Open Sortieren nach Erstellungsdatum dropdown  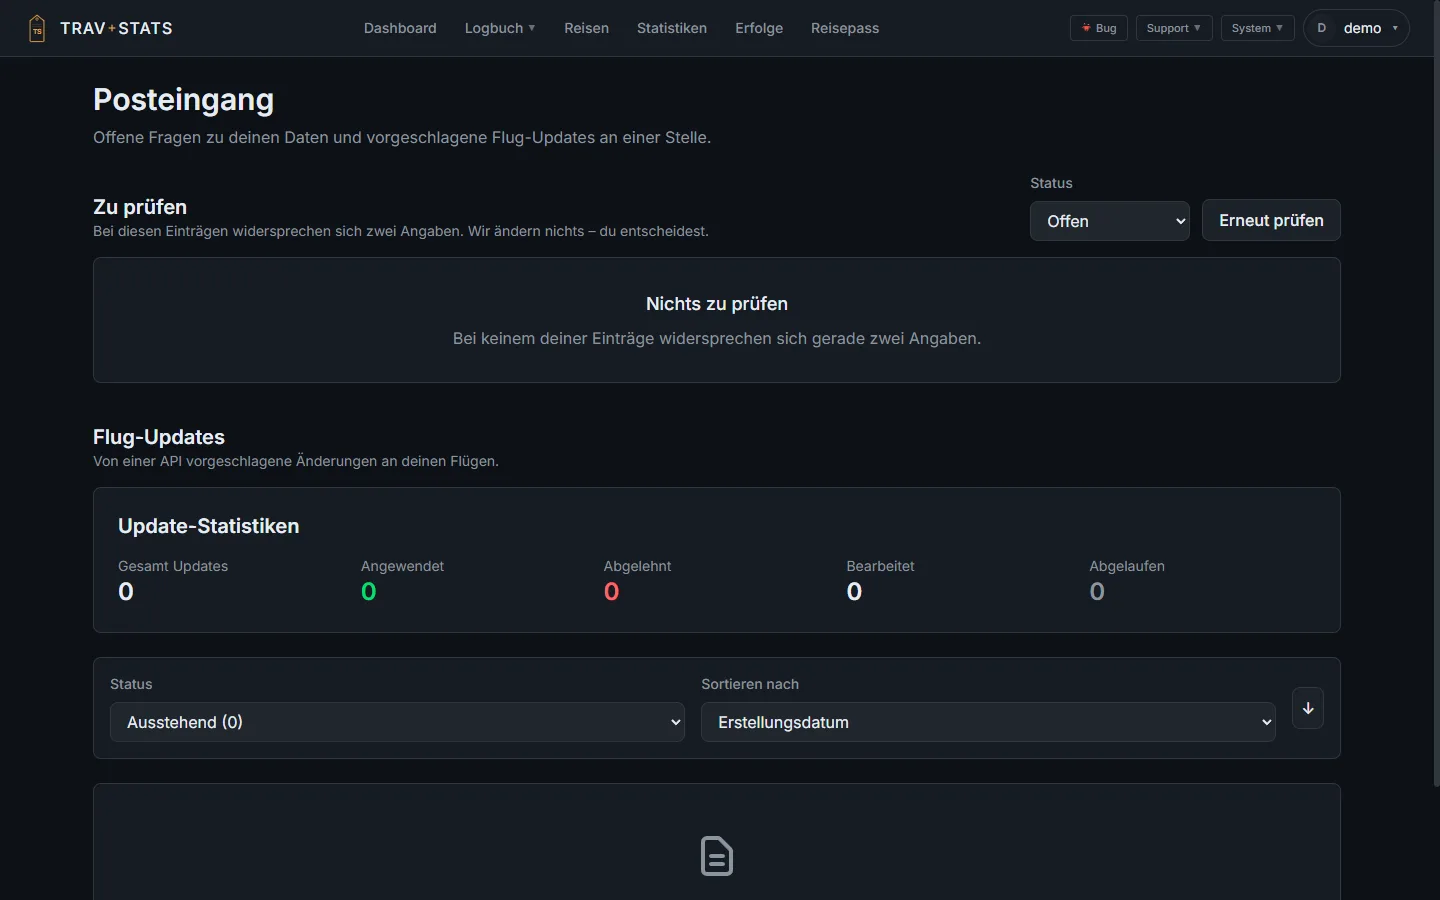click(x=988, y=722)
